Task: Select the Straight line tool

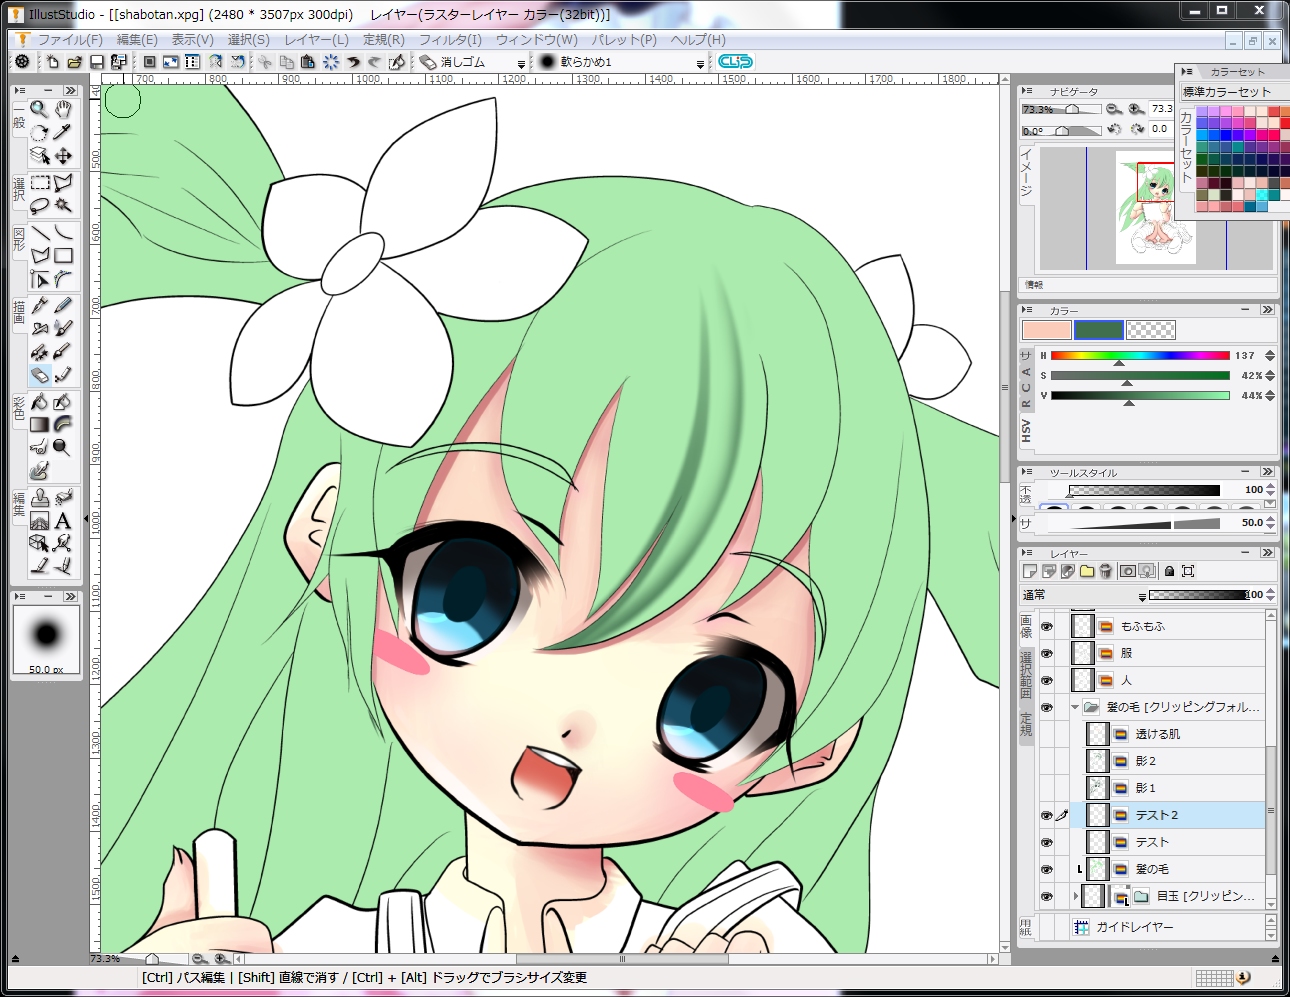Action: click(x=39, y=232)
